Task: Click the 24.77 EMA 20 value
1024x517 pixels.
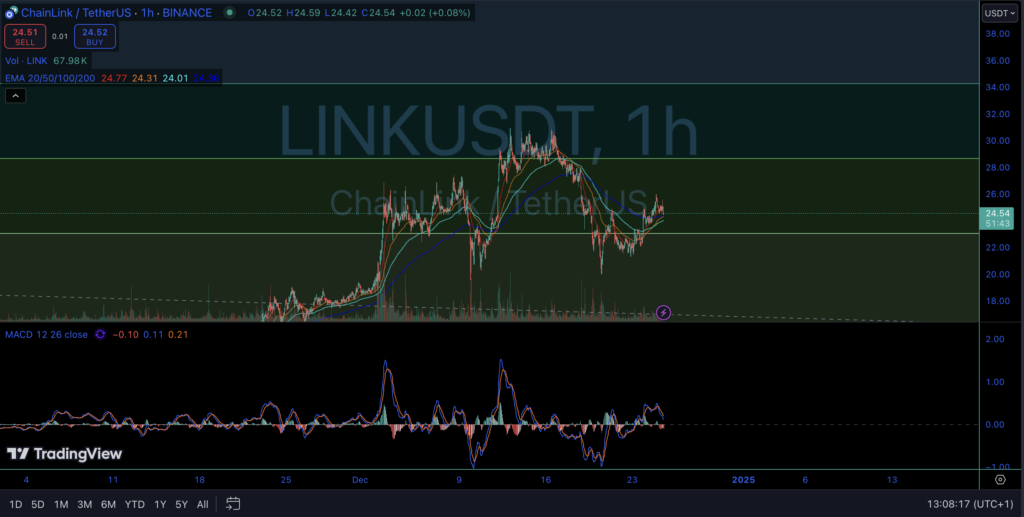Action: (x=114, y=78)
